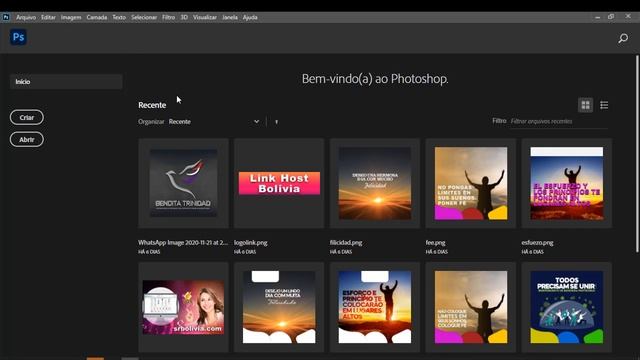Open the Imagem menu
Image resolution: width=640 pixels, height=360 pixels.
click(x=71, y=17)
